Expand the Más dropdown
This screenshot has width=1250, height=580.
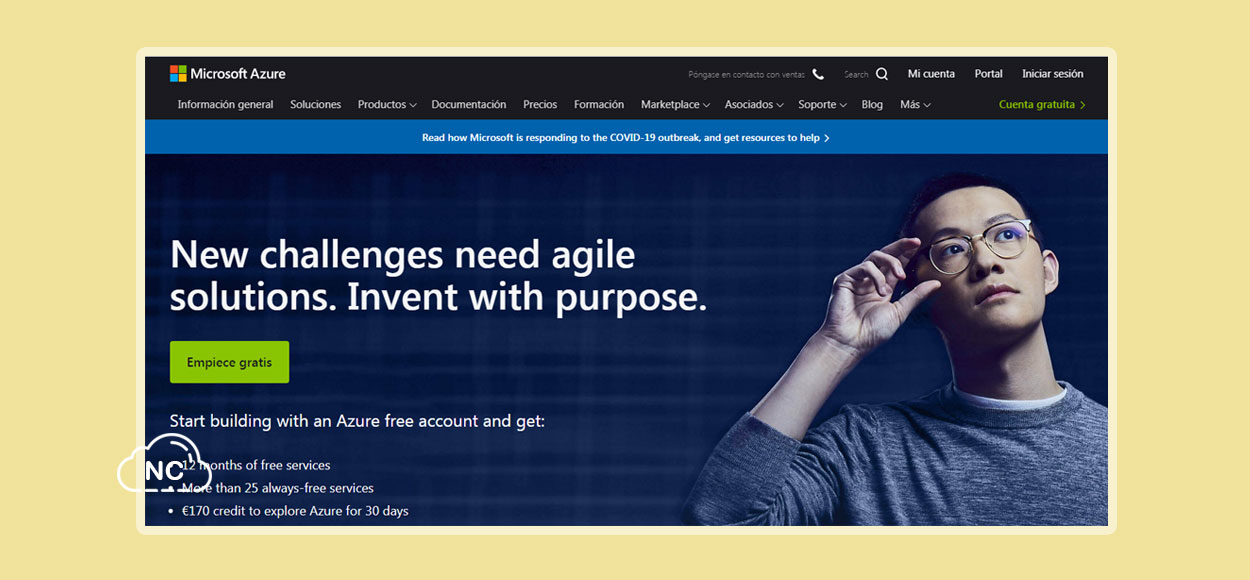[915, 104]
